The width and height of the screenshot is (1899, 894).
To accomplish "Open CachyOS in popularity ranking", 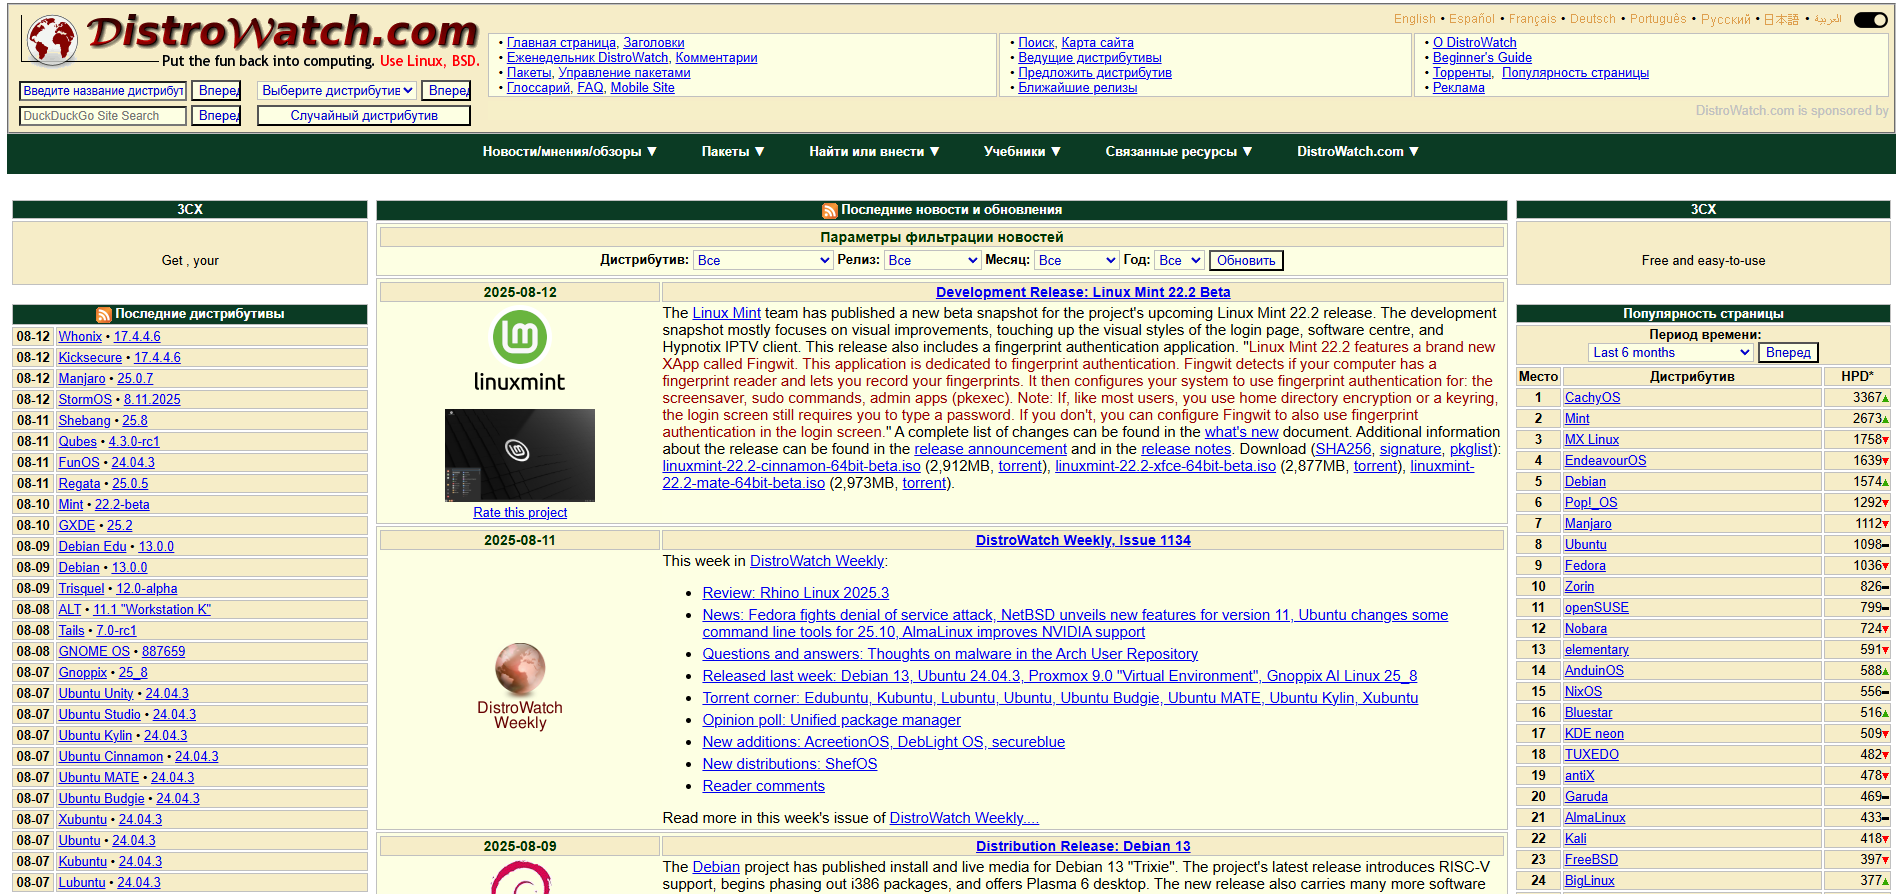I will (x=1592, y=398).
